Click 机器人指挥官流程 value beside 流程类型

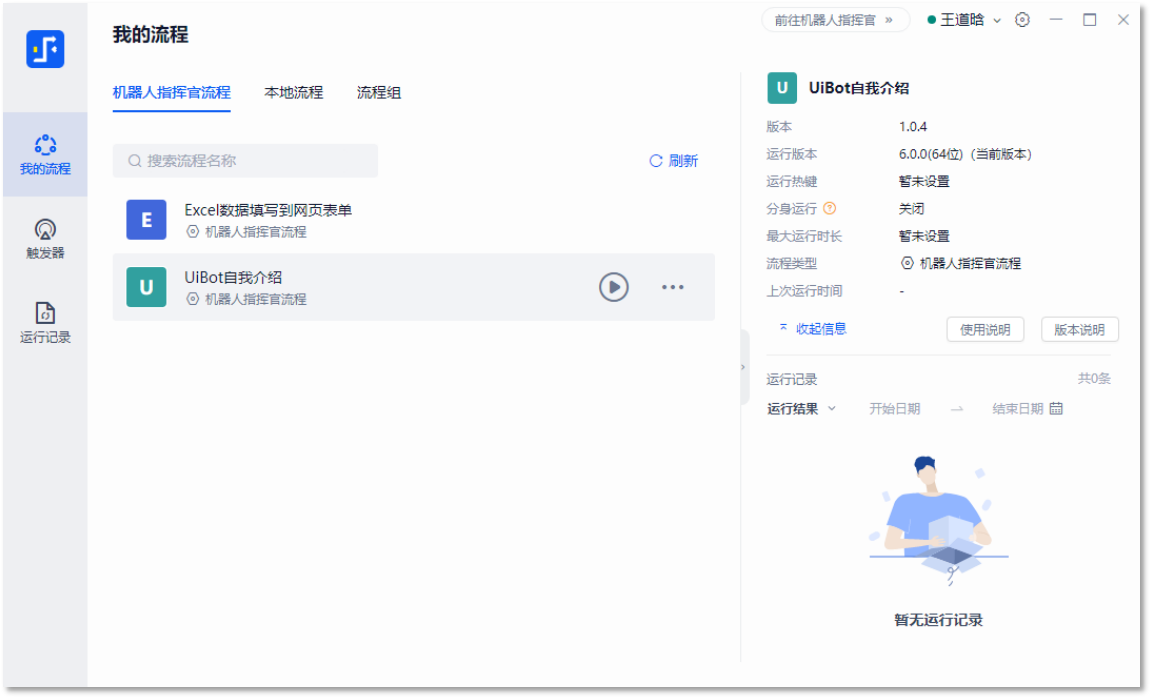coord(962,264)
